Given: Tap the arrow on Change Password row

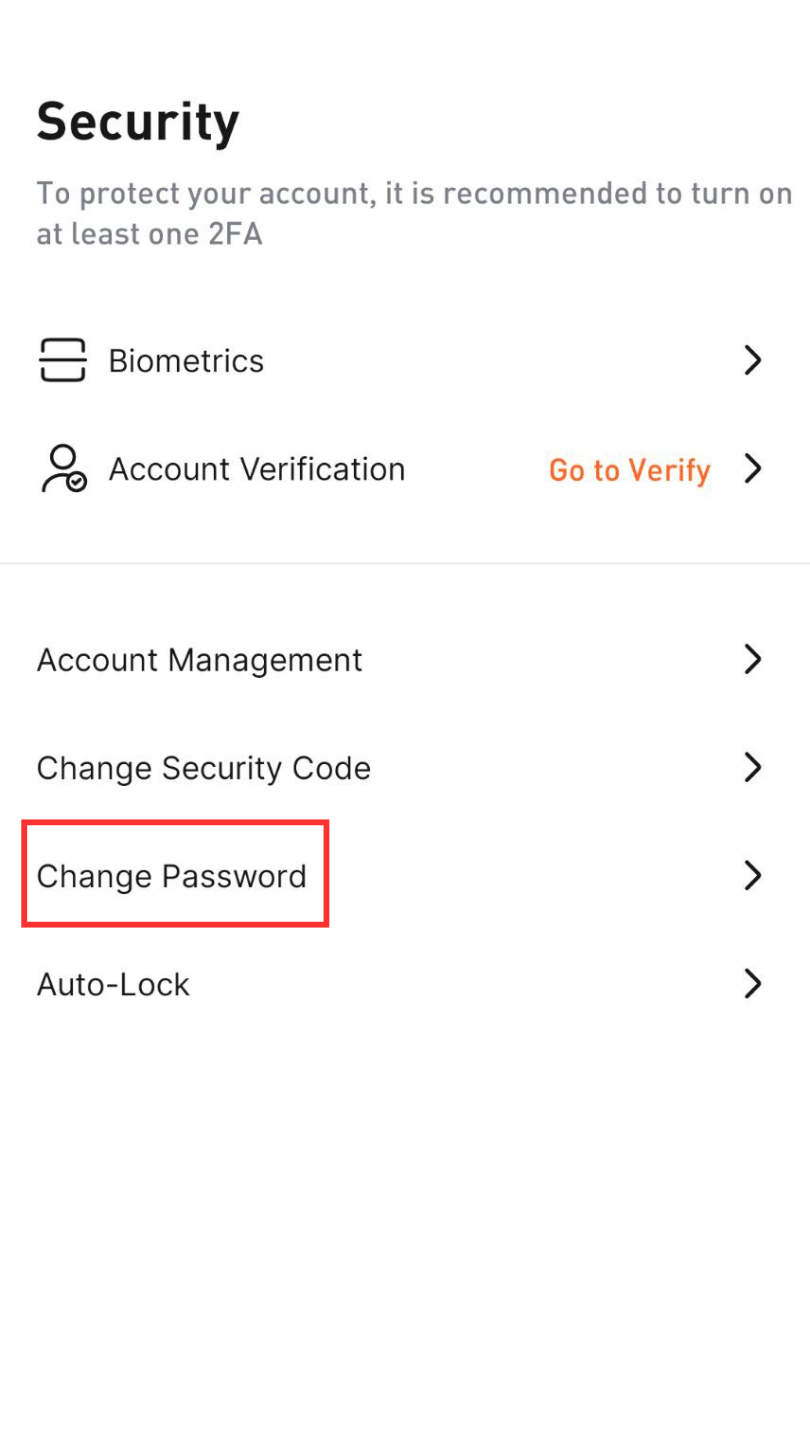Looking at the screenshot, I should coord(753,876).
